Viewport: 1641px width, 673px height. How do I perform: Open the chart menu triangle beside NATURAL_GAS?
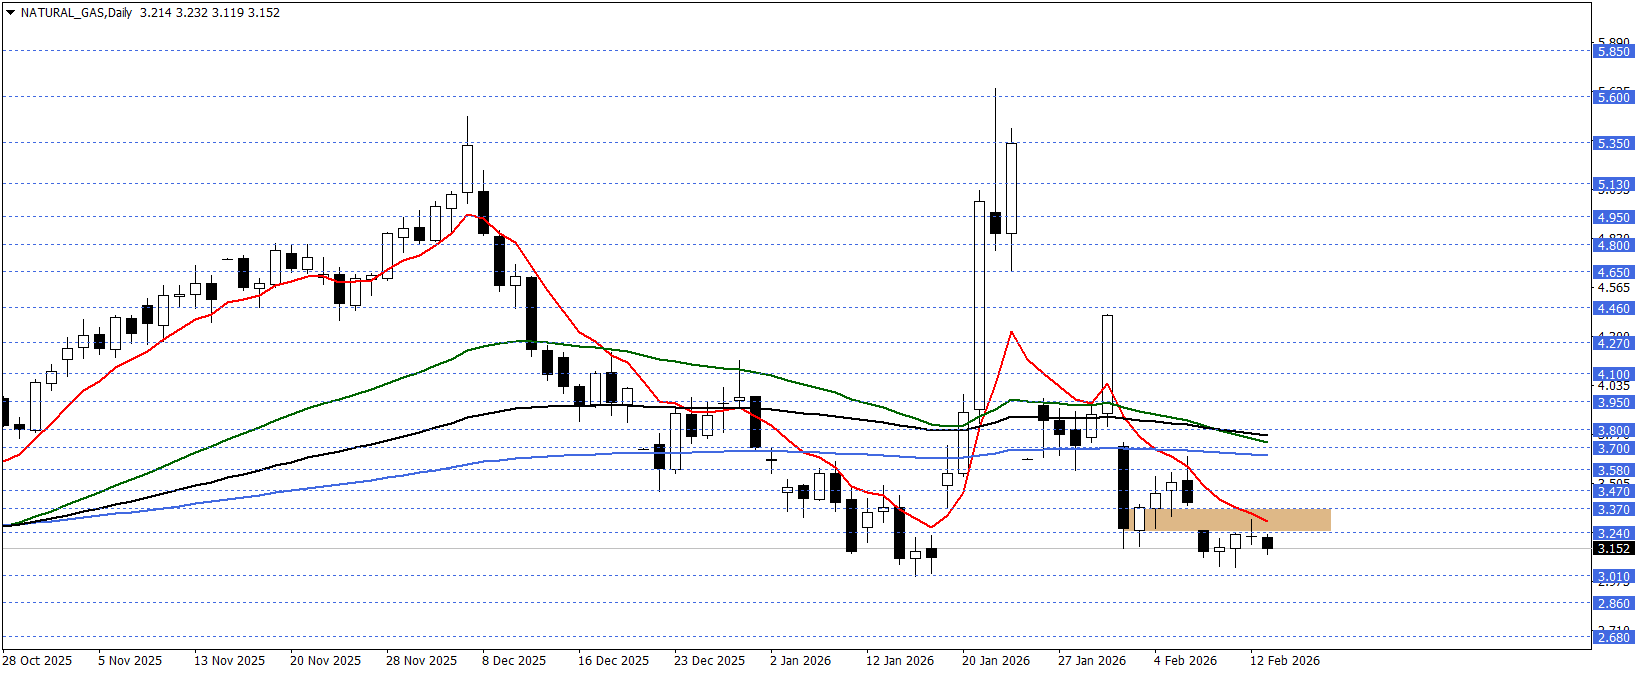(10, 13)
